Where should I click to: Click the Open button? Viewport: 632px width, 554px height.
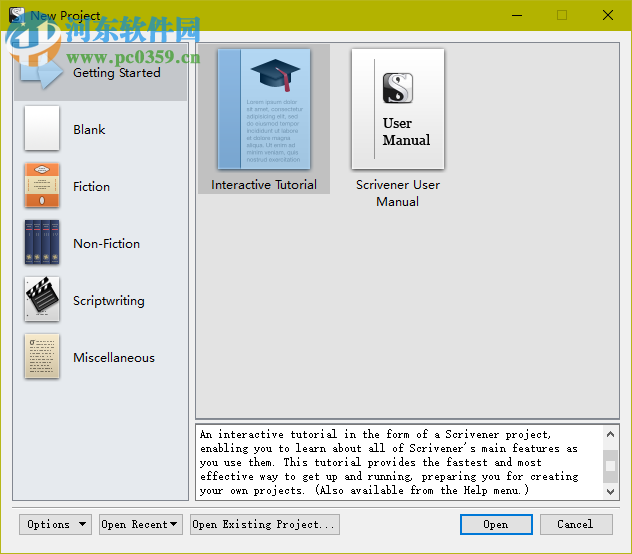tap(496, 524)
